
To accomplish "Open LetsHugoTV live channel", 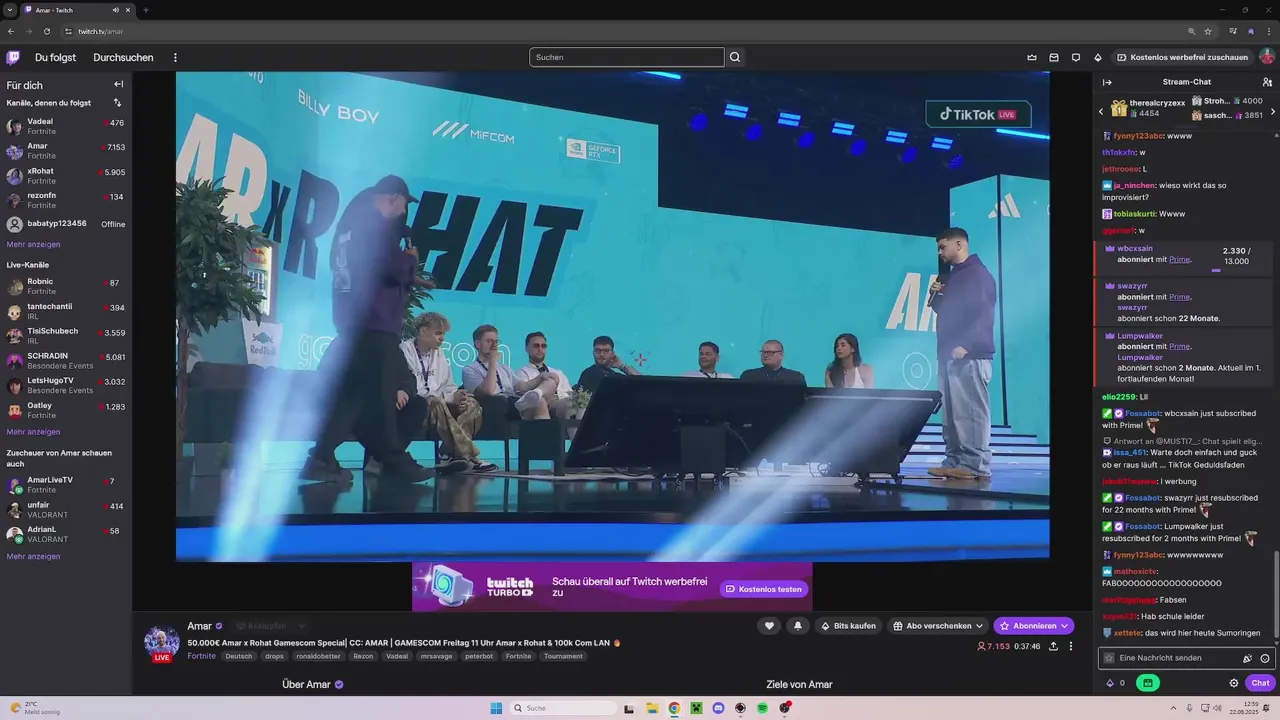I will tap(65, 385).
